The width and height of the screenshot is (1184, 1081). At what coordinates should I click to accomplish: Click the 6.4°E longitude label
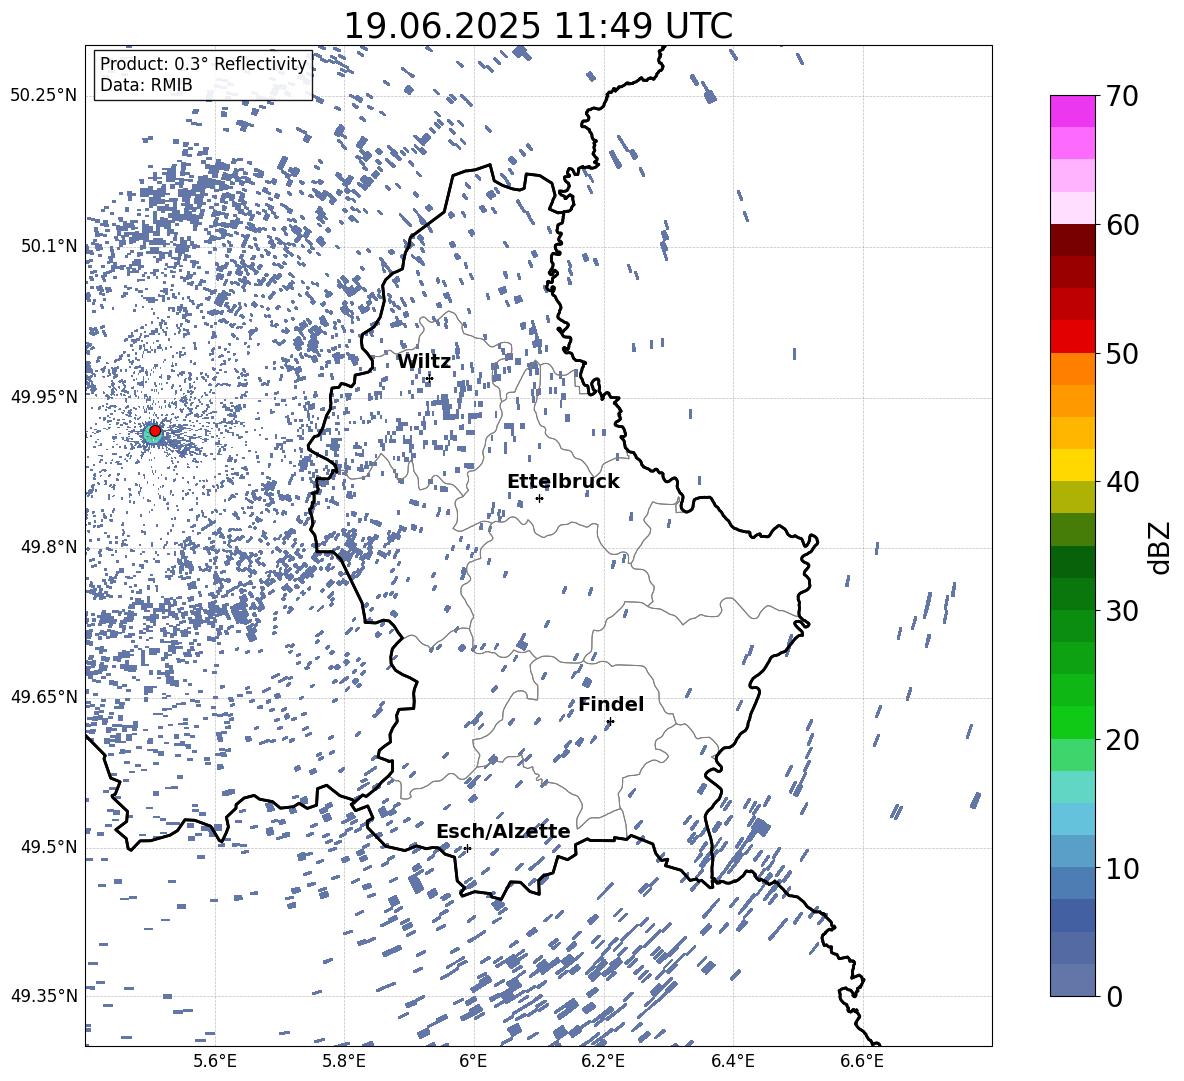point(732,1061)
